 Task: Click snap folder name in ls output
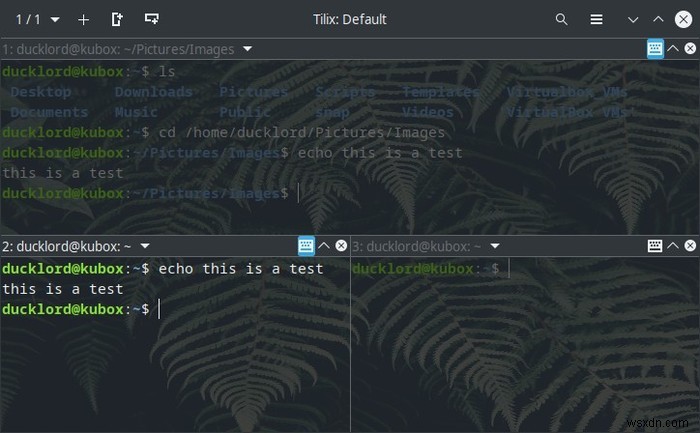pos(332,113)
